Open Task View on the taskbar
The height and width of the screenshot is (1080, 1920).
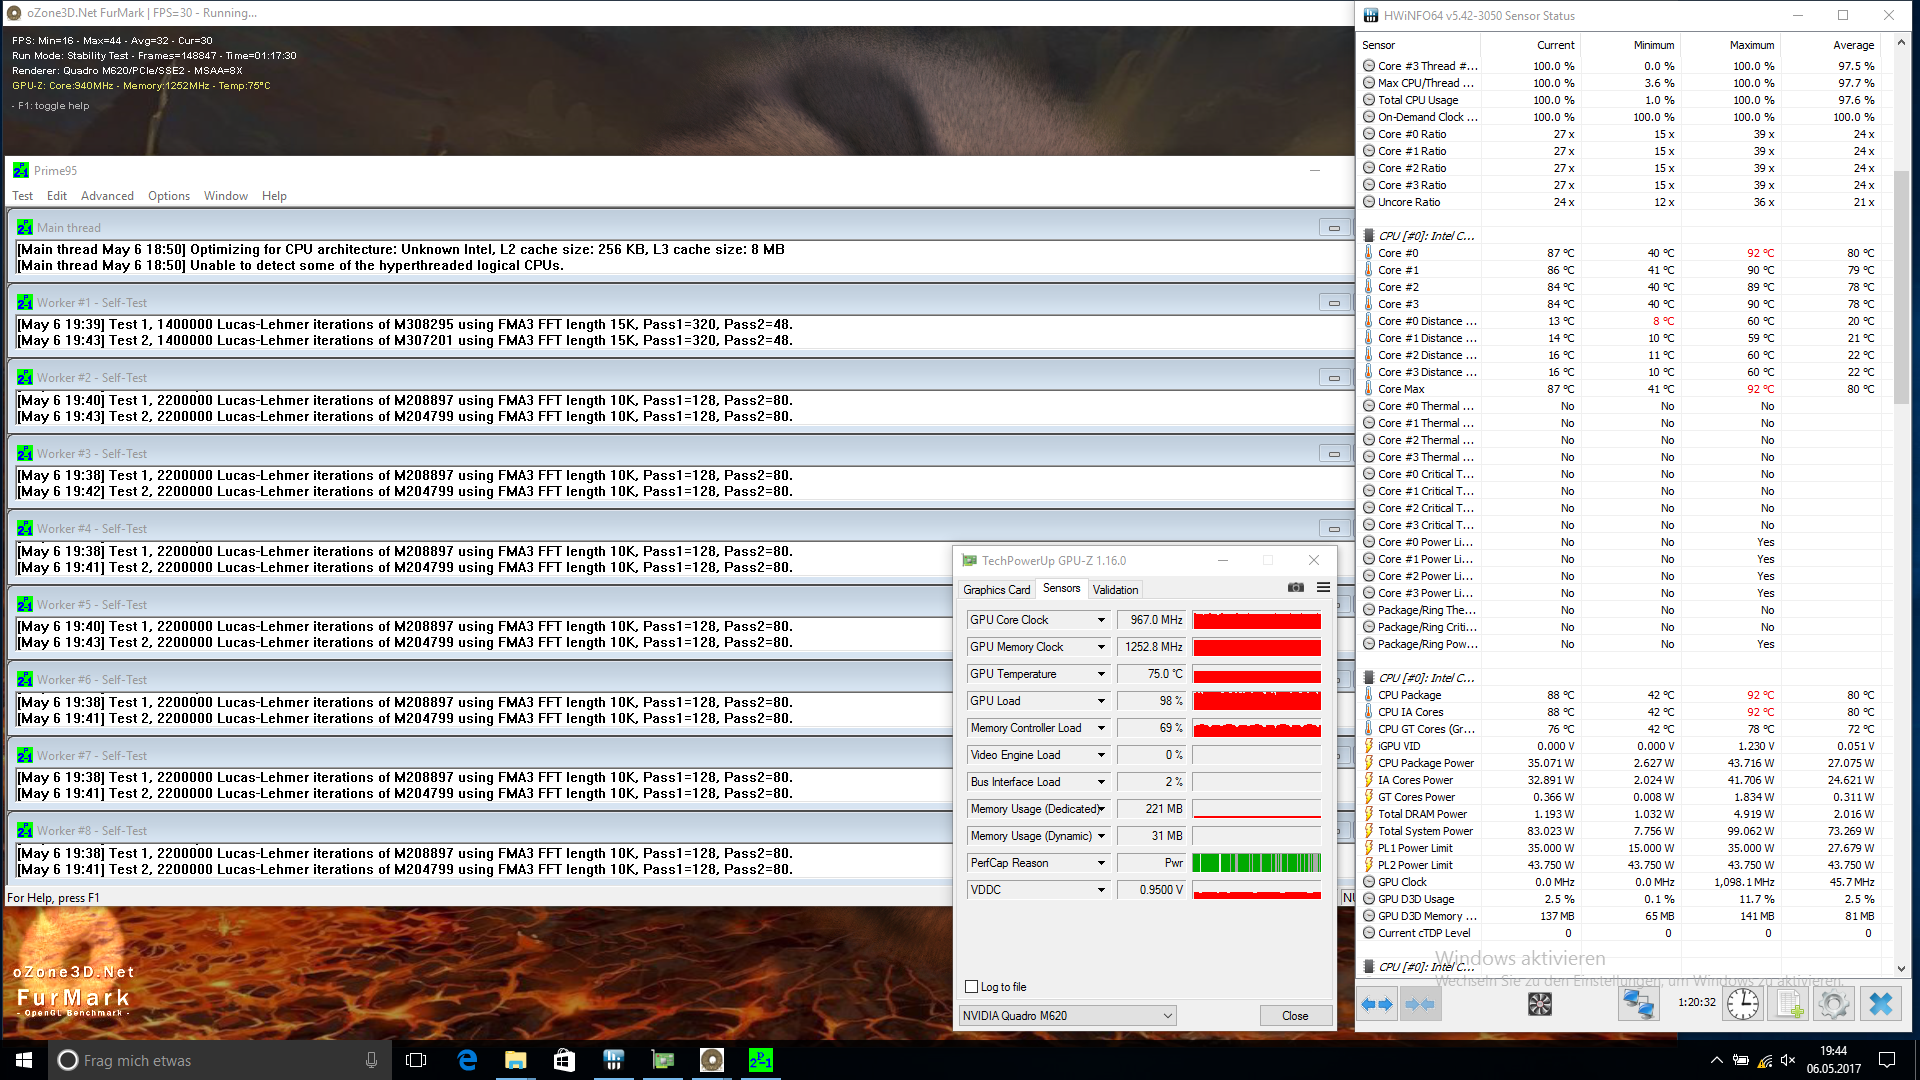pos(416,1060)
